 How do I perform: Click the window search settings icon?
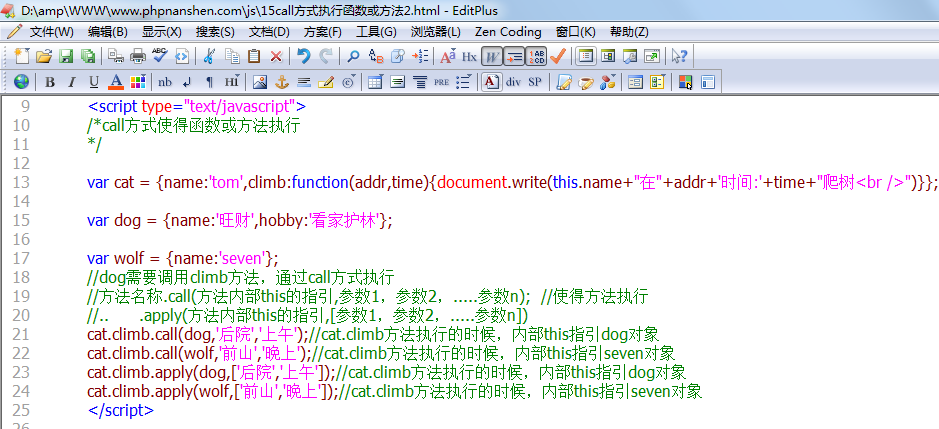630,56
